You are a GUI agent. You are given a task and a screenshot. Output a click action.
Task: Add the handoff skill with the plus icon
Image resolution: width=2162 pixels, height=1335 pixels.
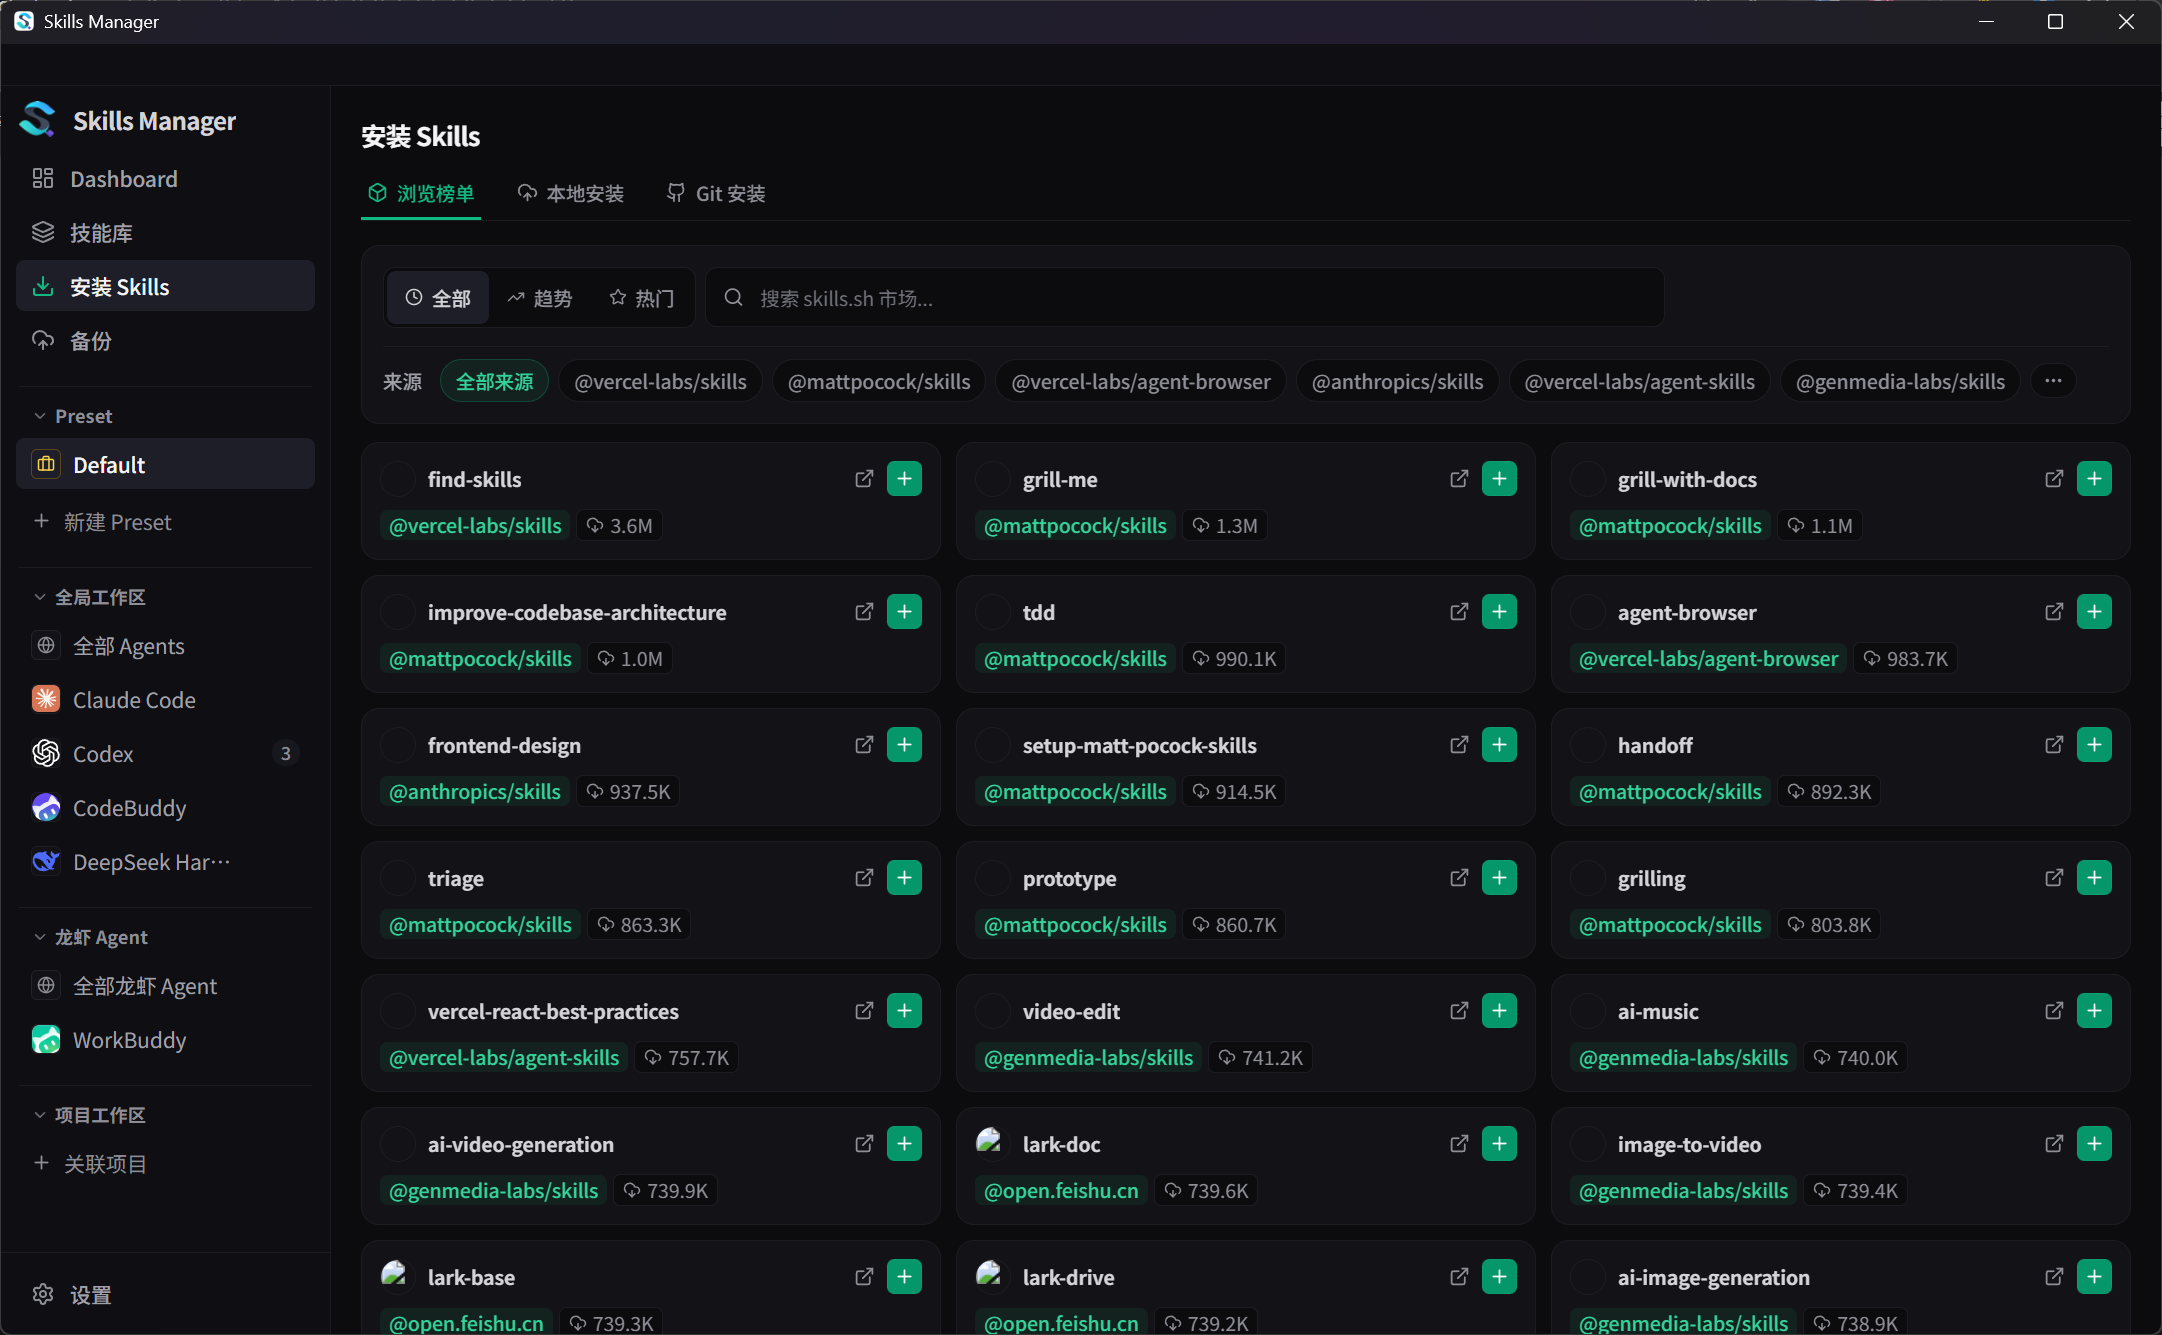2094,745
